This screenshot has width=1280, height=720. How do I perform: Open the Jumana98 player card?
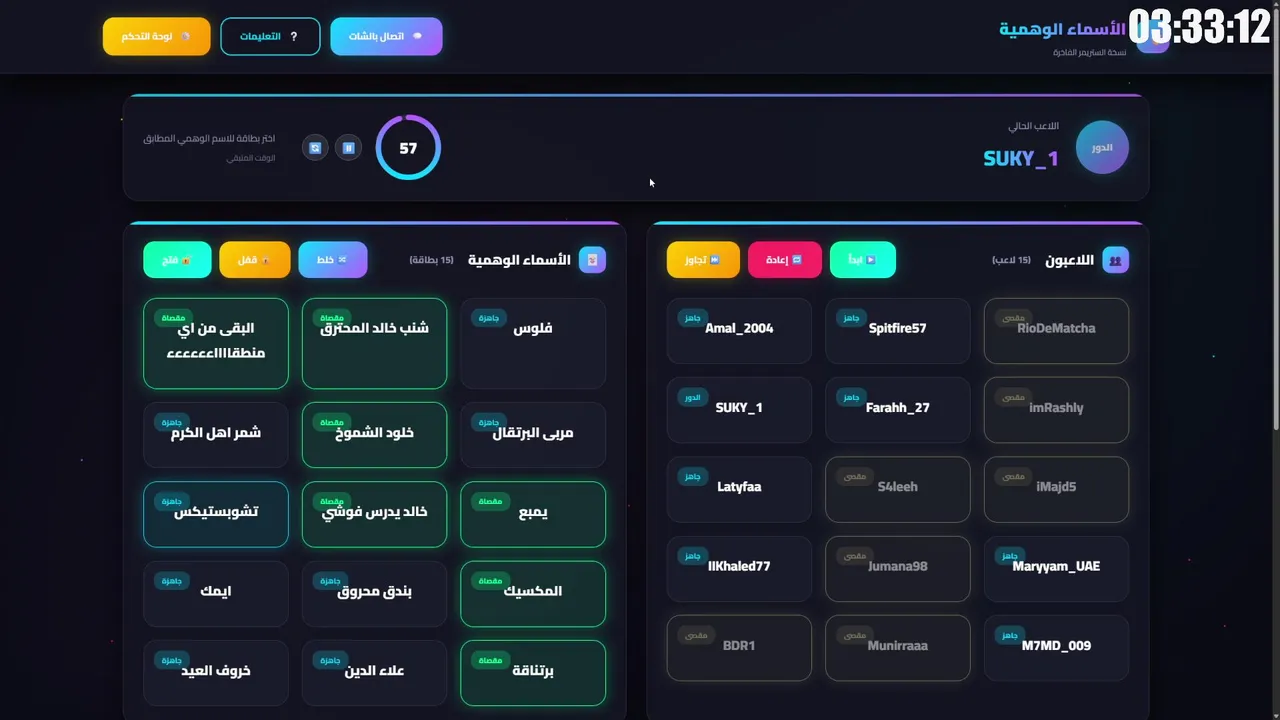point(898,568)
